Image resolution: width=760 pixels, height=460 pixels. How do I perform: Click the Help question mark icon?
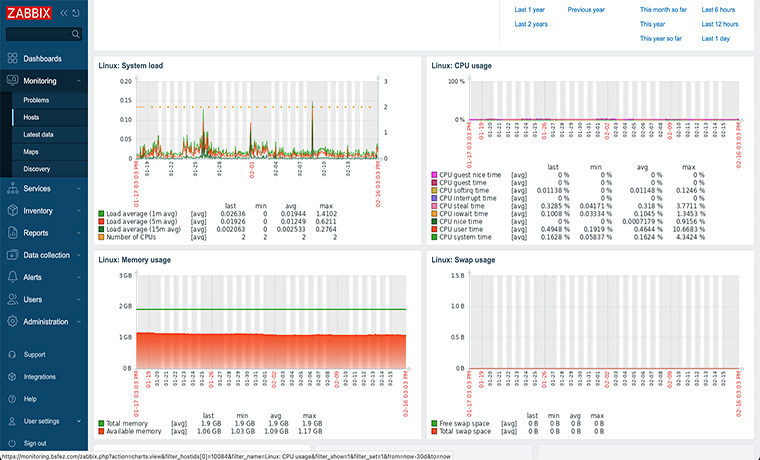pyautogui.click(x=11, y=399)
